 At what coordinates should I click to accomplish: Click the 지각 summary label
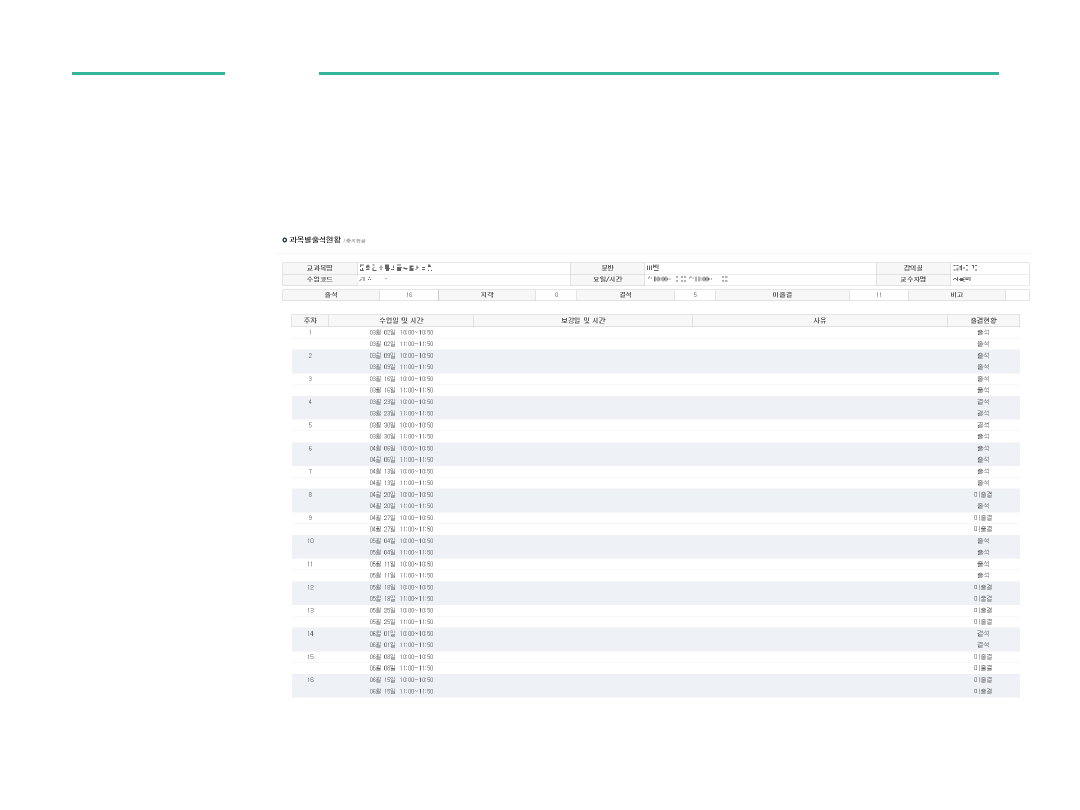tap(487, 295)
